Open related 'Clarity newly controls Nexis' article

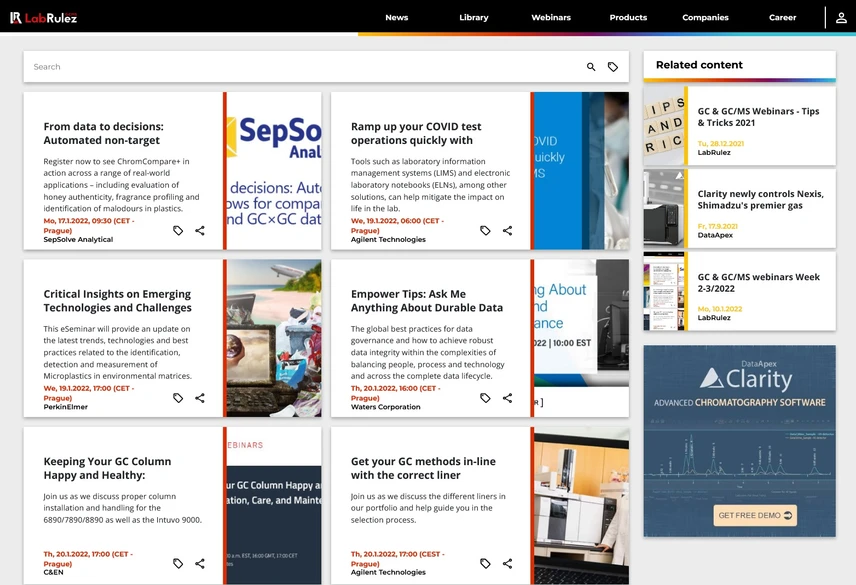(760, 200)
